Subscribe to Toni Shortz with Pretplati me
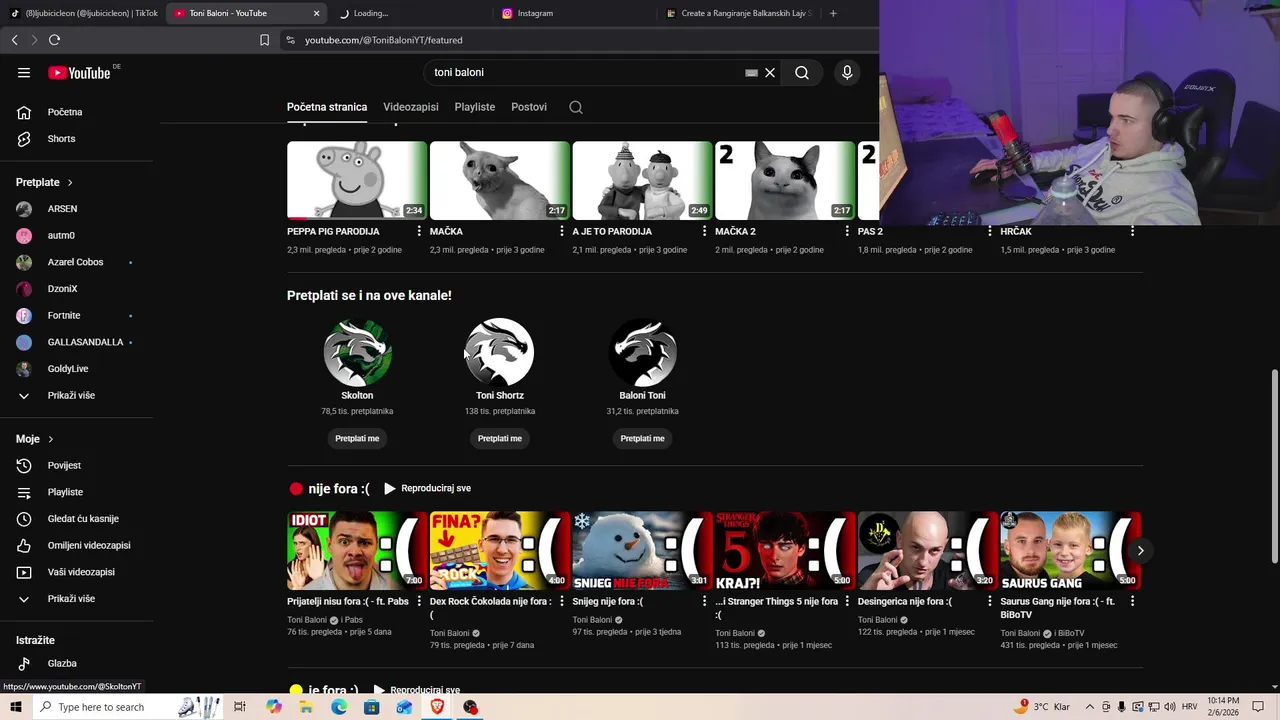Image resolution: width=1280 pixels, height=720 pixels. (500, 438)
